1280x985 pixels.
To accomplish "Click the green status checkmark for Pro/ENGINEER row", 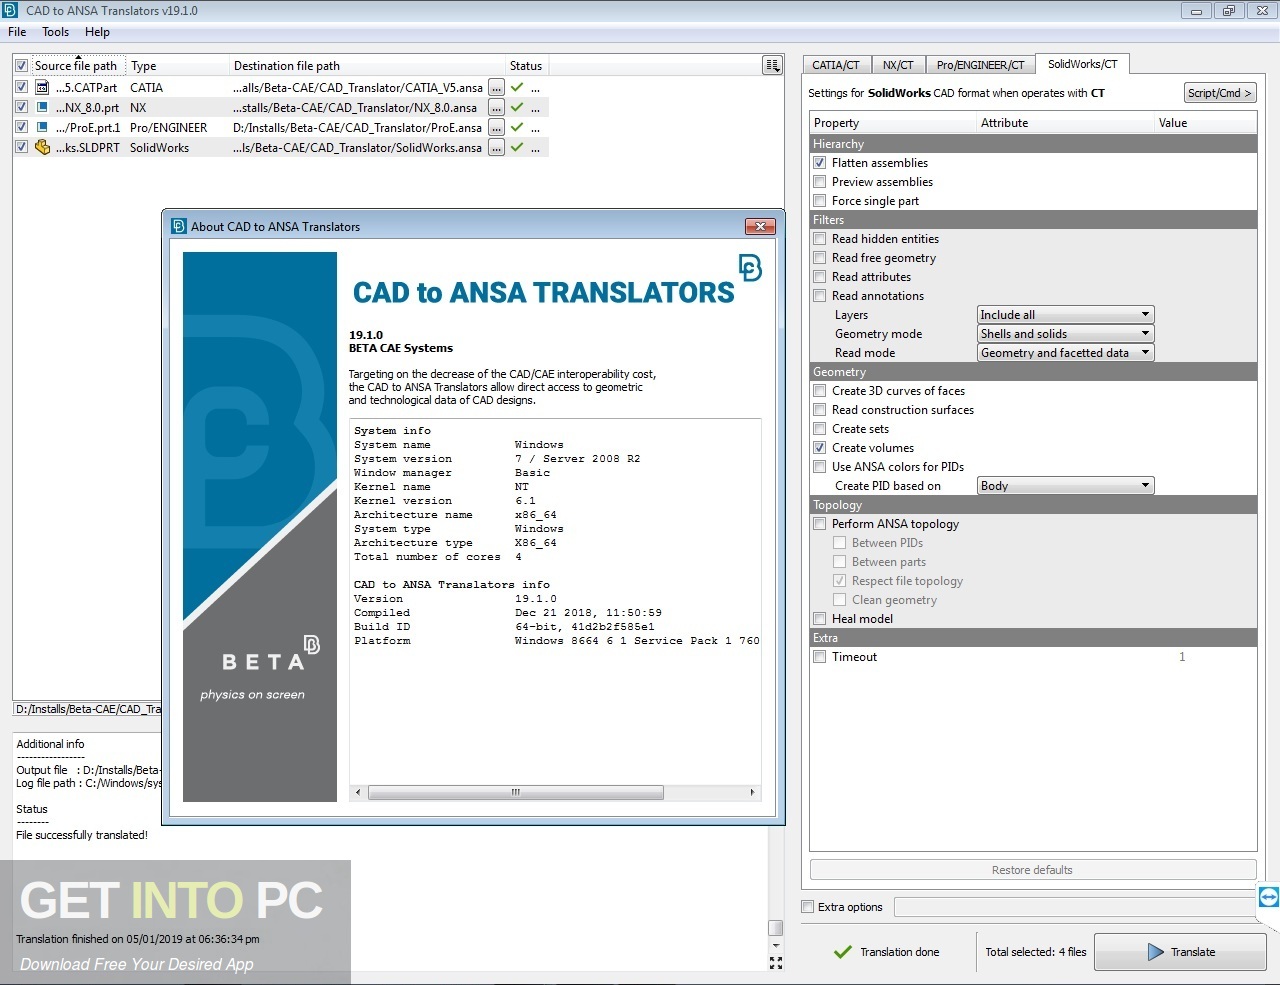I will [517, 127].
